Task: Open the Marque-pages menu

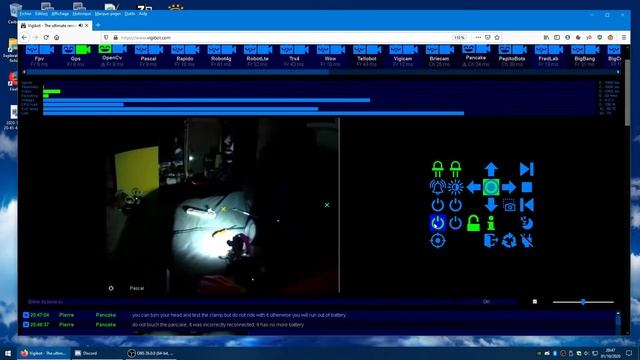Action: point(108,14)
